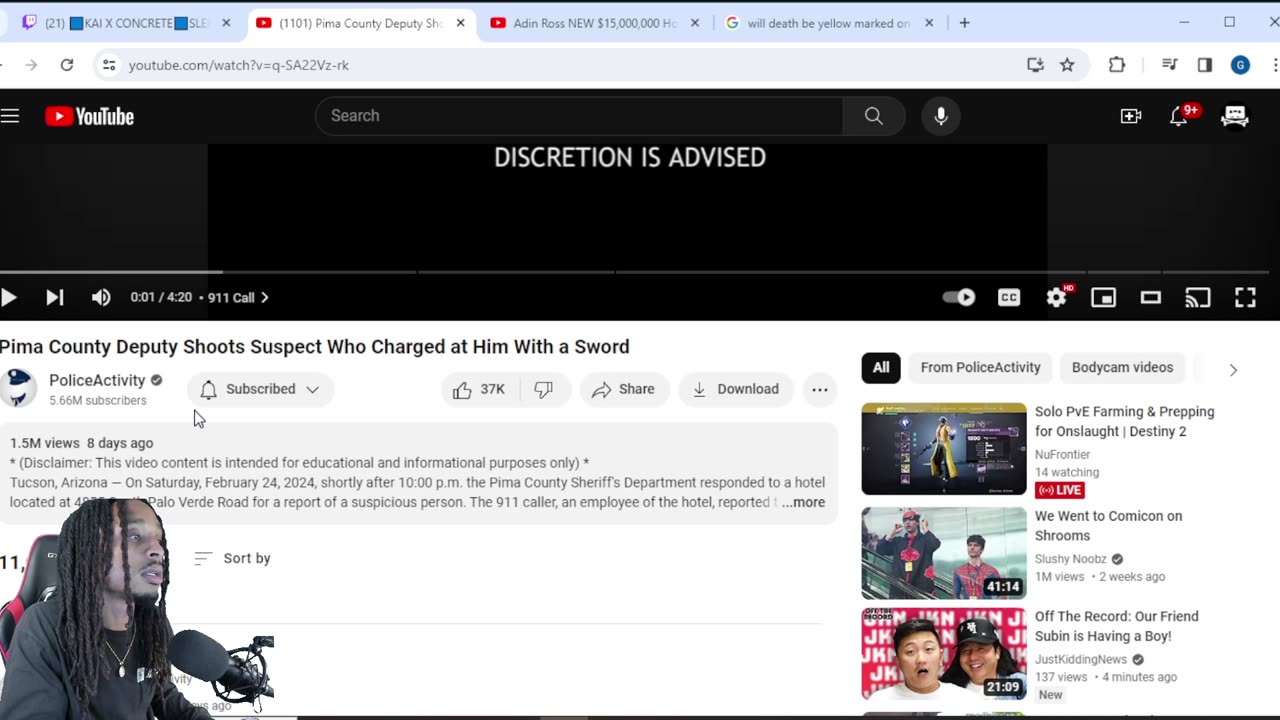Visit the Slushy Noobz channel

point(1071,559)
